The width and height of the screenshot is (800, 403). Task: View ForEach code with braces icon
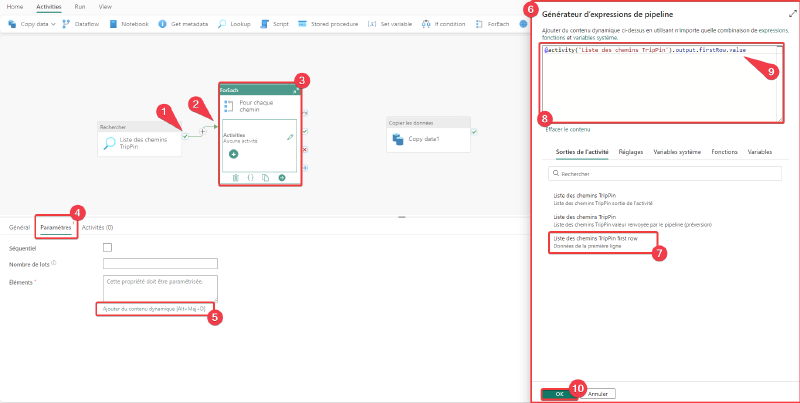(x=251, y=178)
